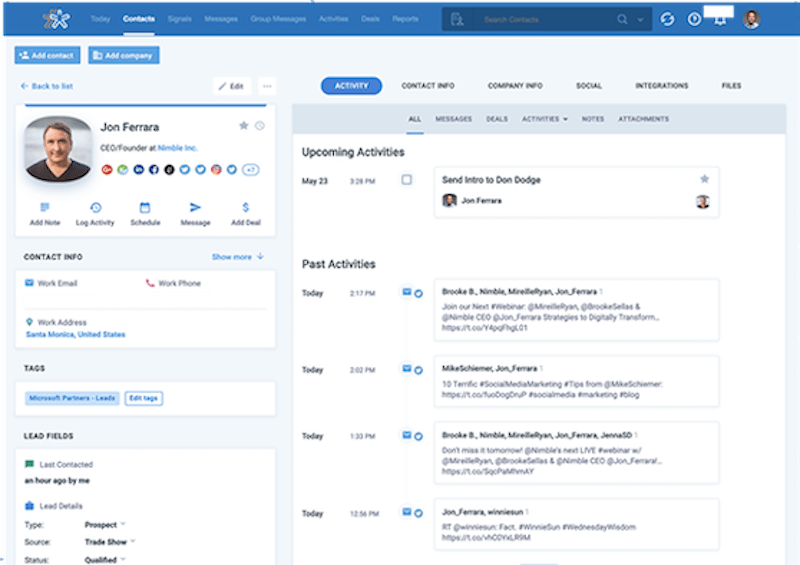
Task: Open the Reports nav item
Action: pyautogui.click(x=405, y=19)
